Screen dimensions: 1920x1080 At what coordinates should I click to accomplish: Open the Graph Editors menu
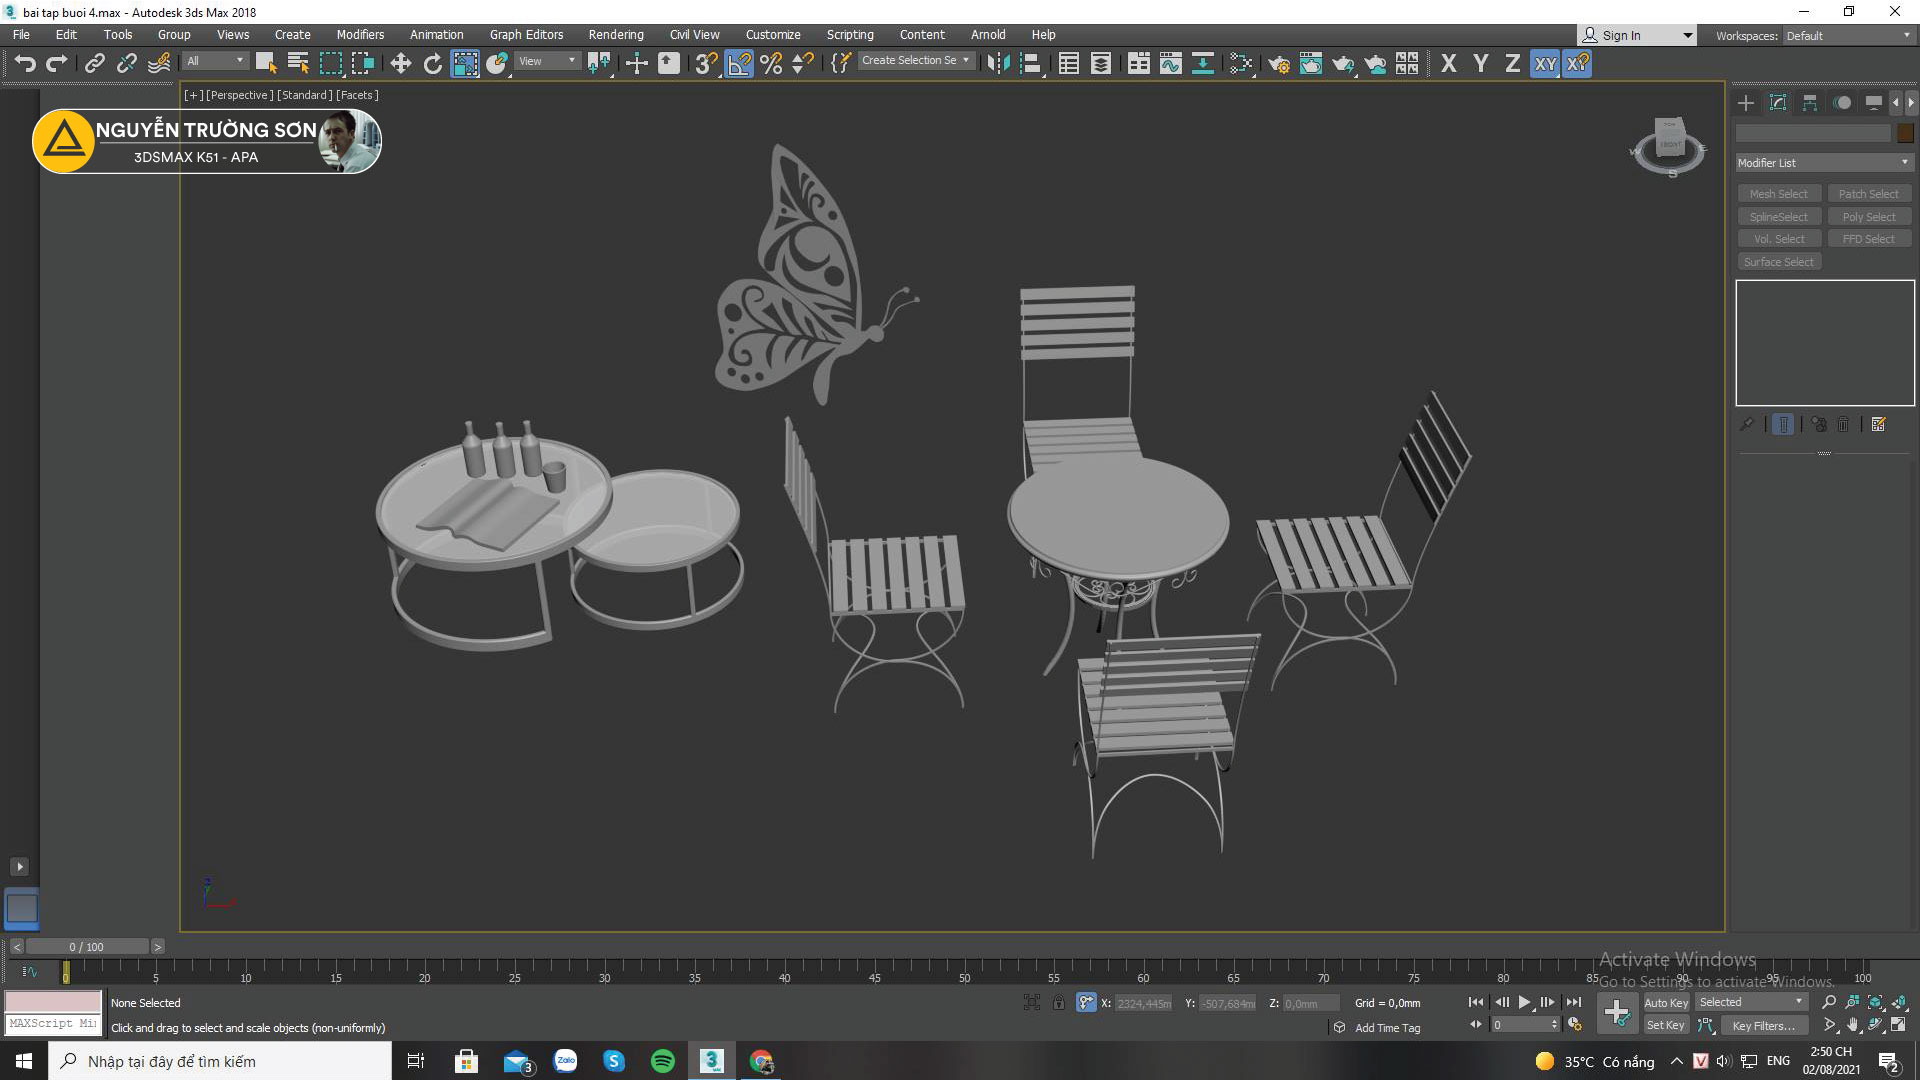526,35
